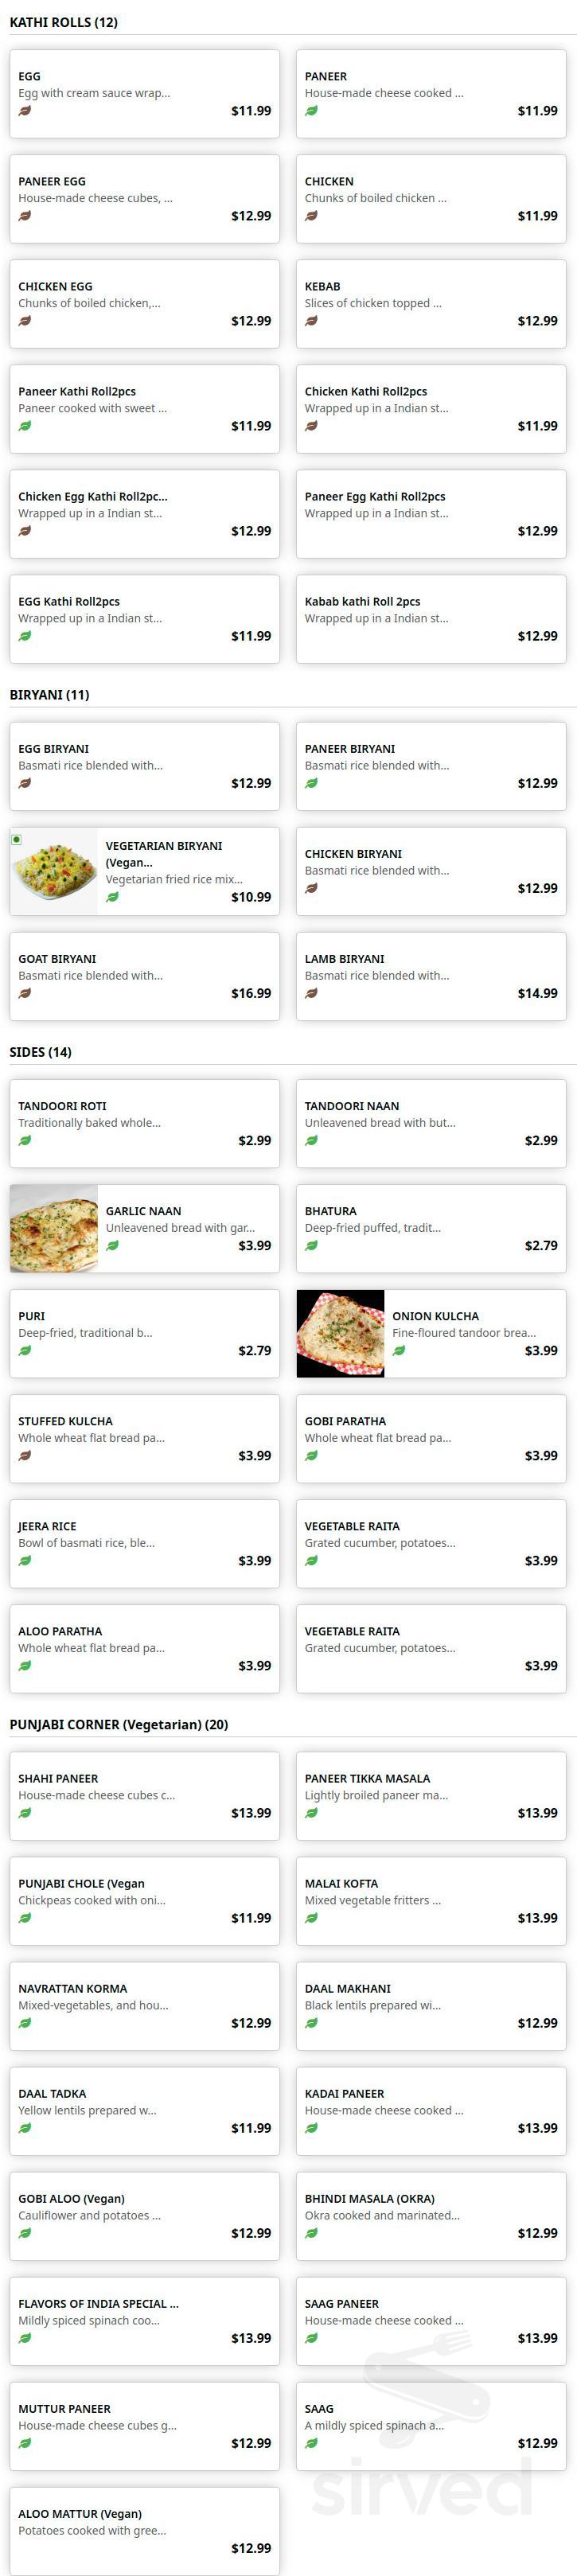Click the VEGETARIAN BIRYANI food photo

coord(55,871)
